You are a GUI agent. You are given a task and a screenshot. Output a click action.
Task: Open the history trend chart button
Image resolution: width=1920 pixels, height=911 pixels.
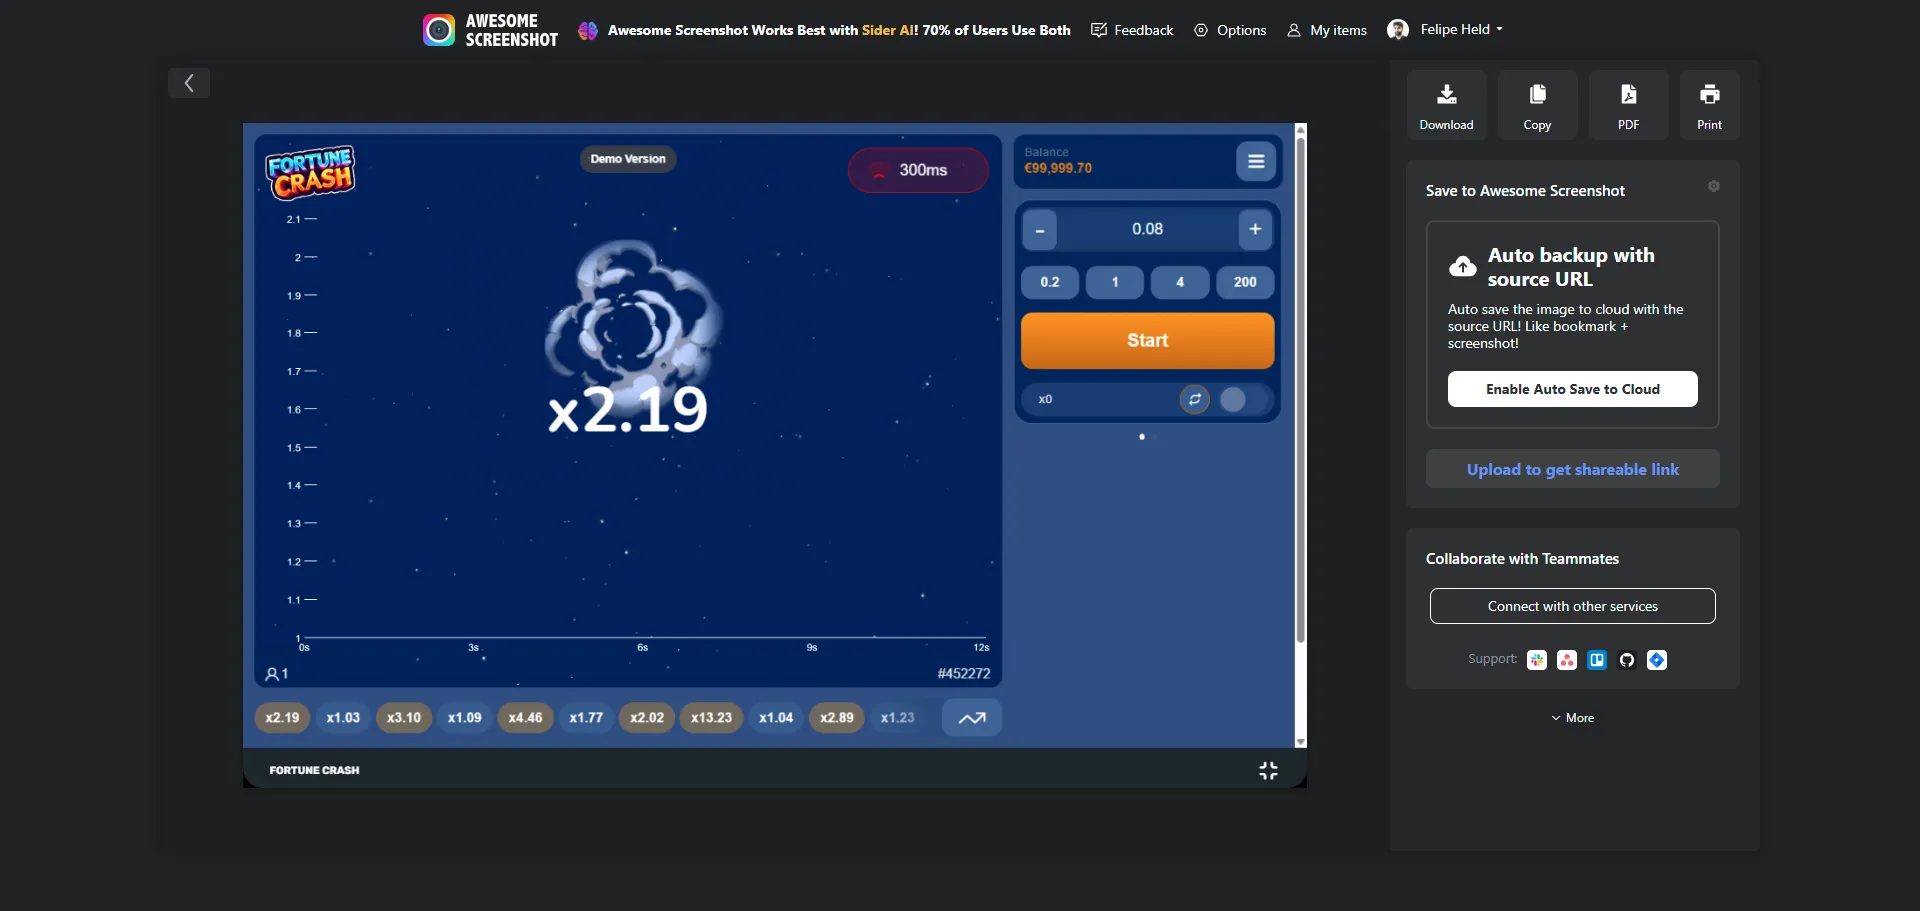(972, 718)
